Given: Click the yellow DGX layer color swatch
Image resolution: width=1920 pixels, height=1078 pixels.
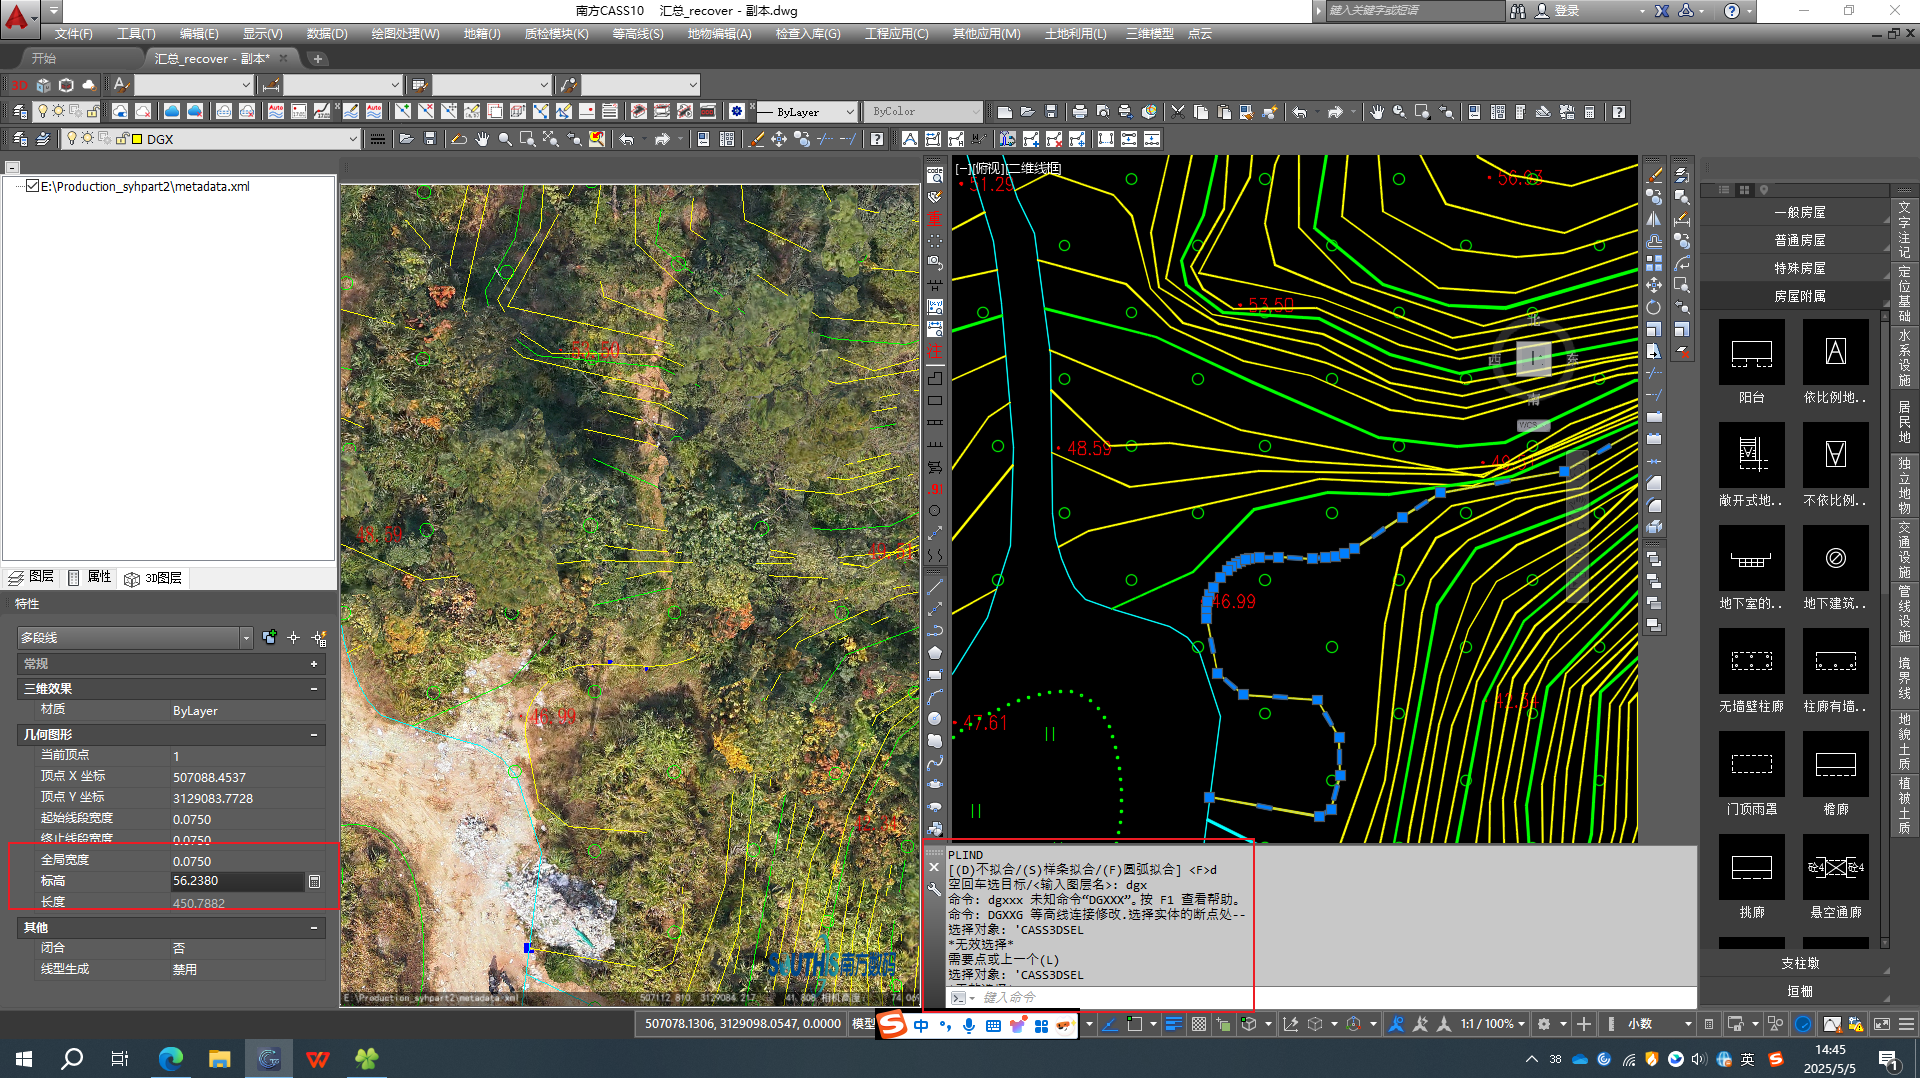Looking at the screenshot, I should (x=137, y=139).
